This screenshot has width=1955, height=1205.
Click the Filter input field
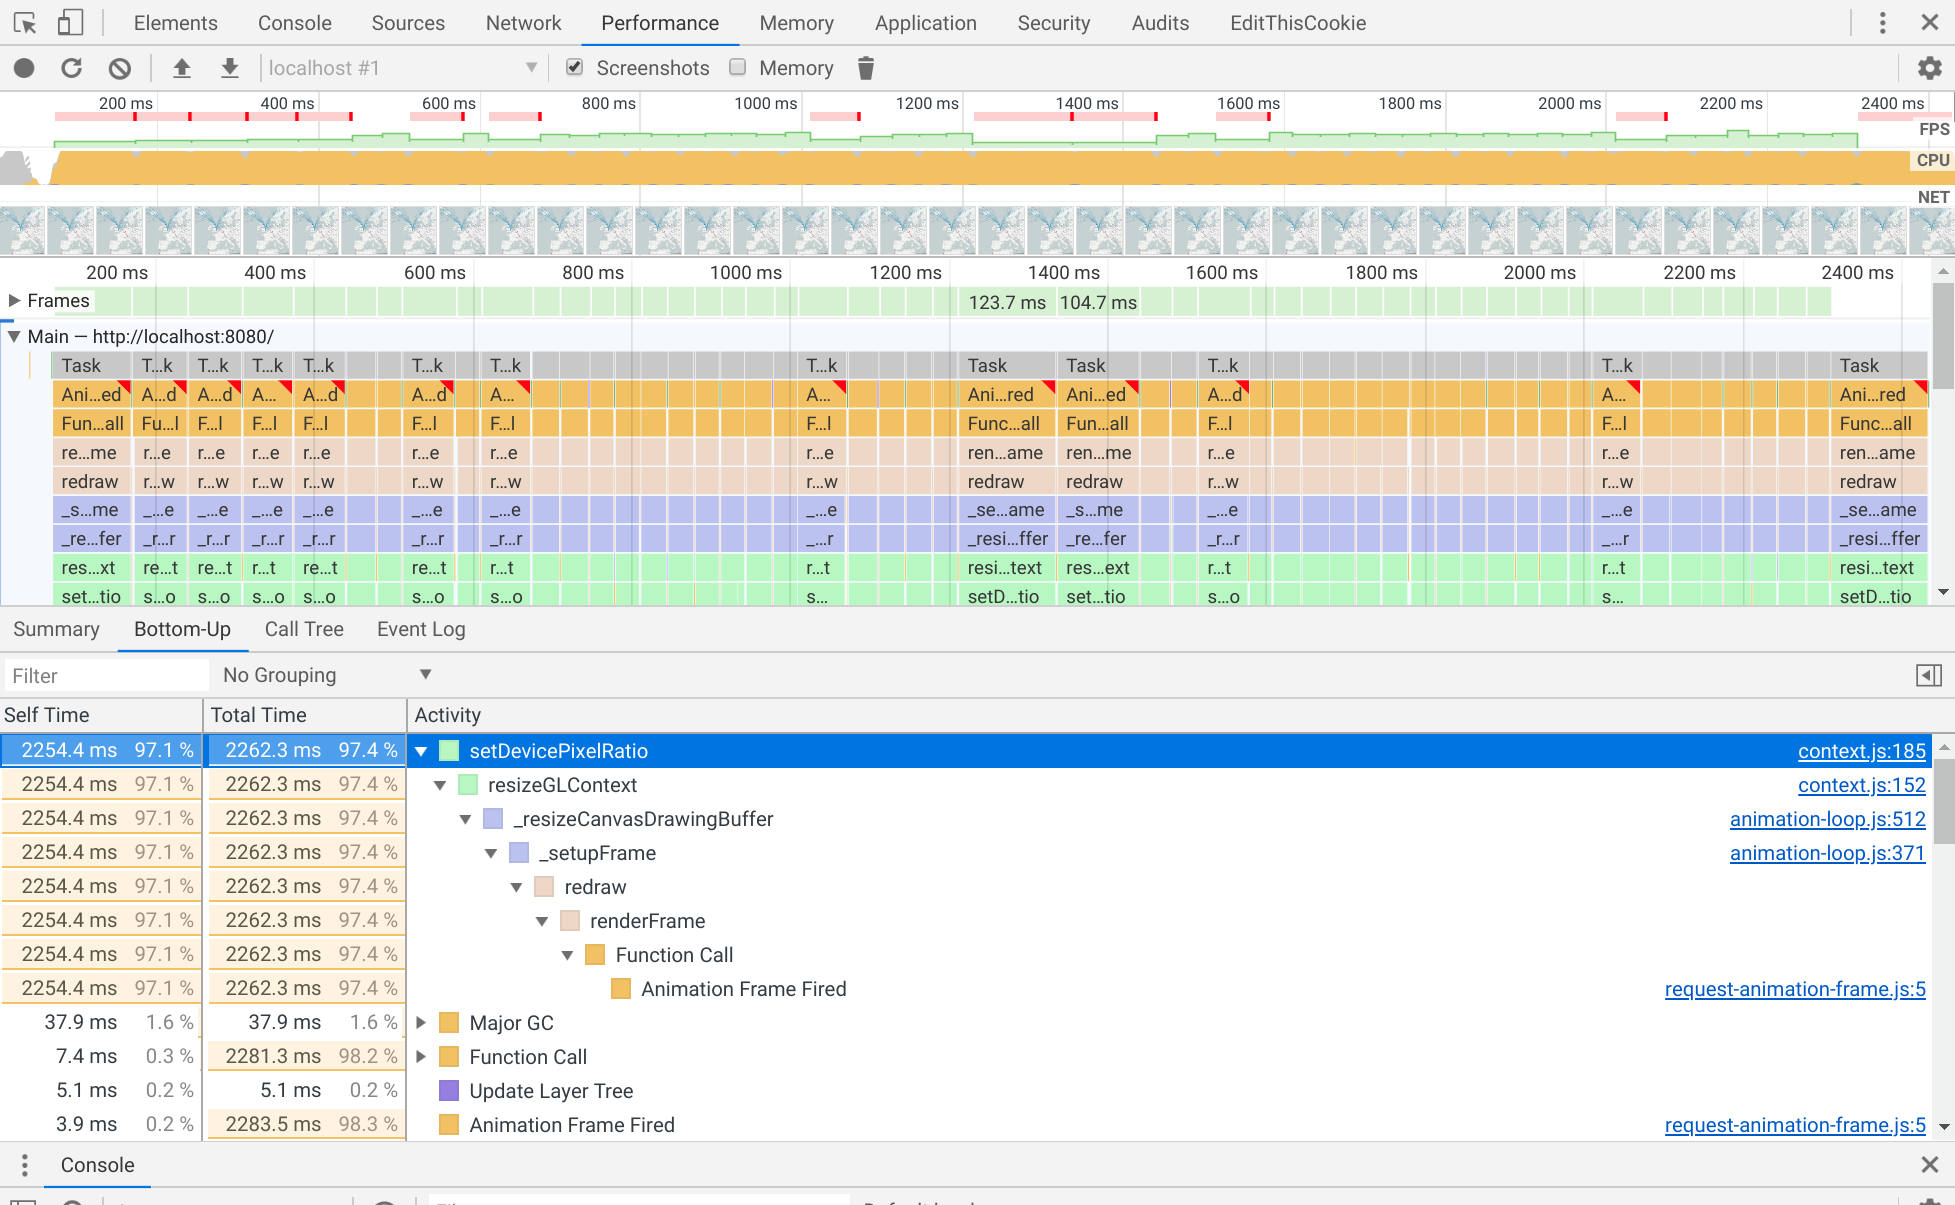105,676
